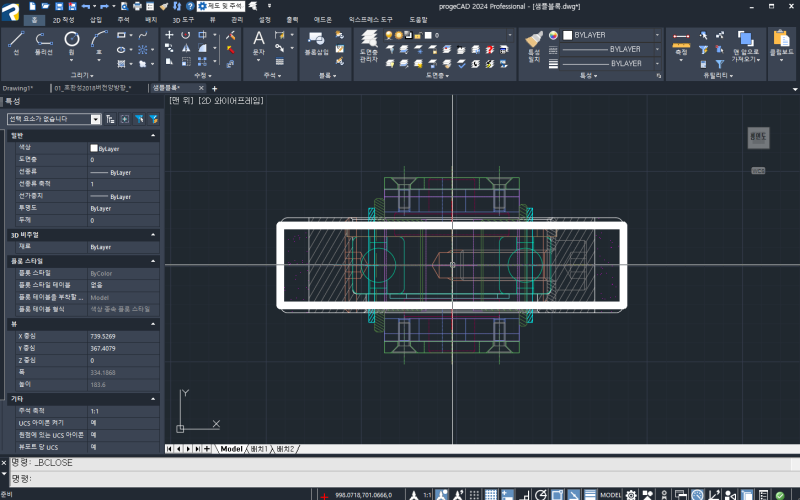Click the 평면도 view cube button

758,138
